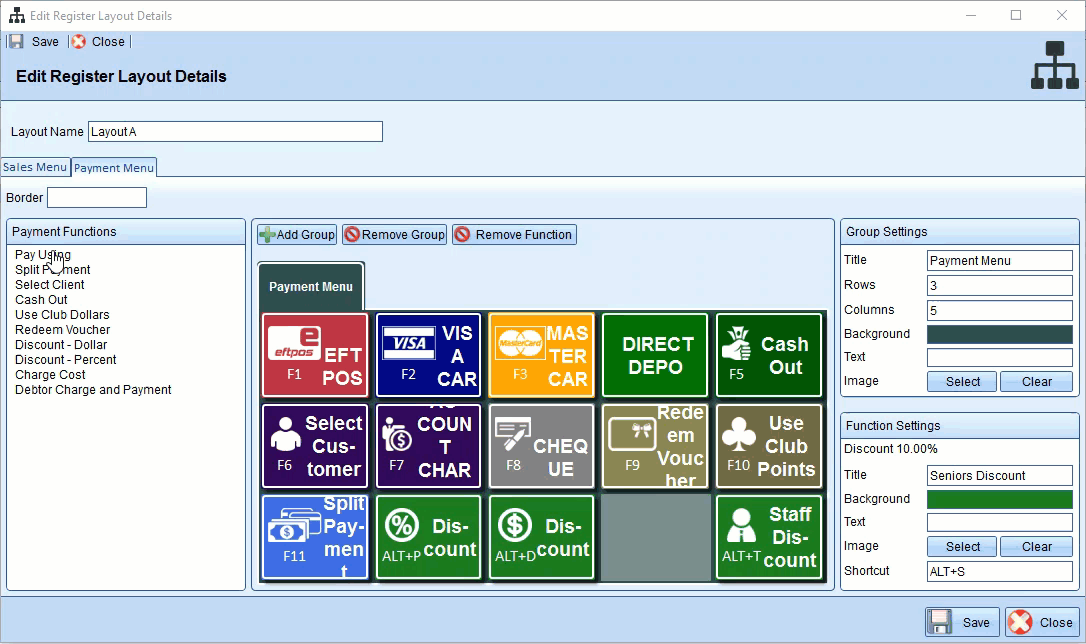Select the Redeem Voucher F9 tile
Screen dimensions: 1086x644
click(x=655, y=446)
